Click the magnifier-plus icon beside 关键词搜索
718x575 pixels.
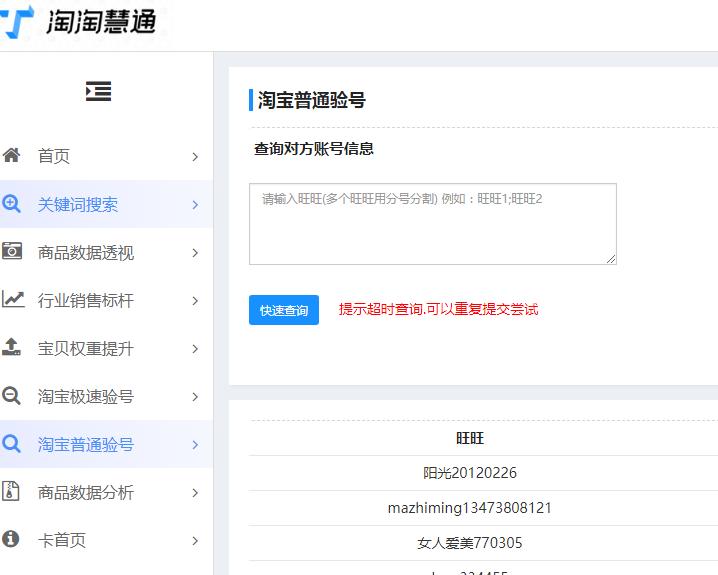(11, 203)
